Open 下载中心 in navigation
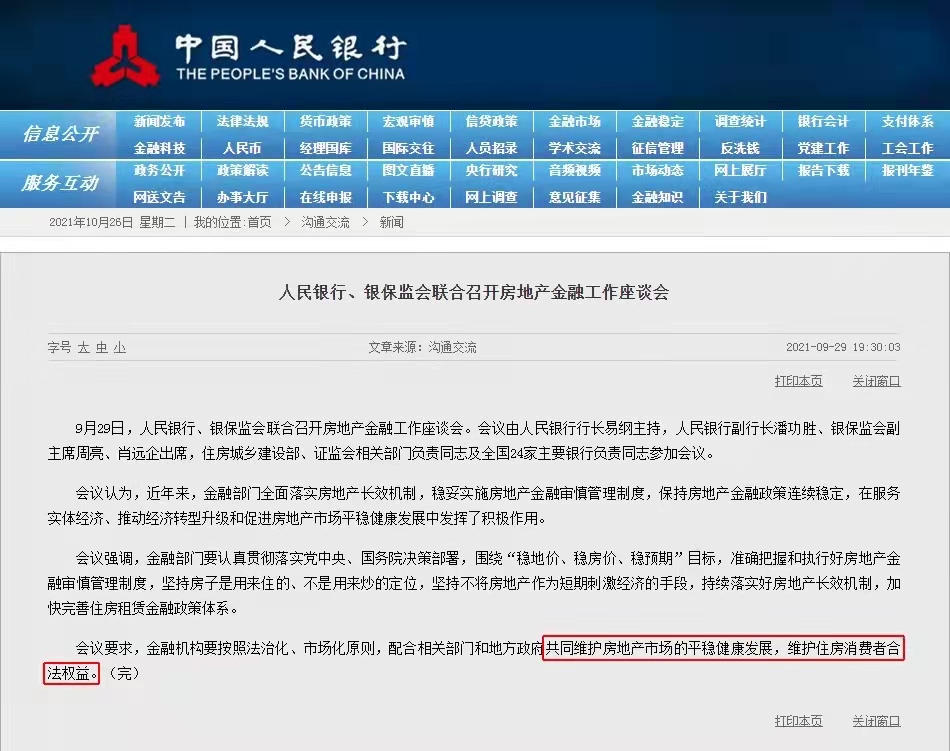Viewport: 950px width, 751px height. click(x=408, y=197)
